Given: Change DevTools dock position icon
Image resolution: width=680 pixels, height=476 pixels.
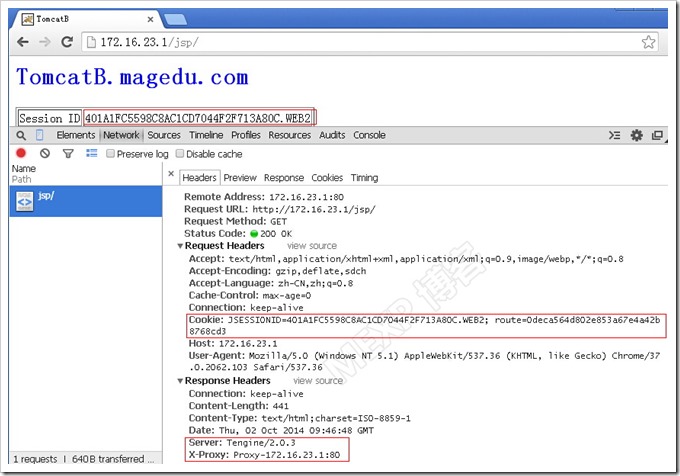Looking at the screenshot, I should [657, 135].
